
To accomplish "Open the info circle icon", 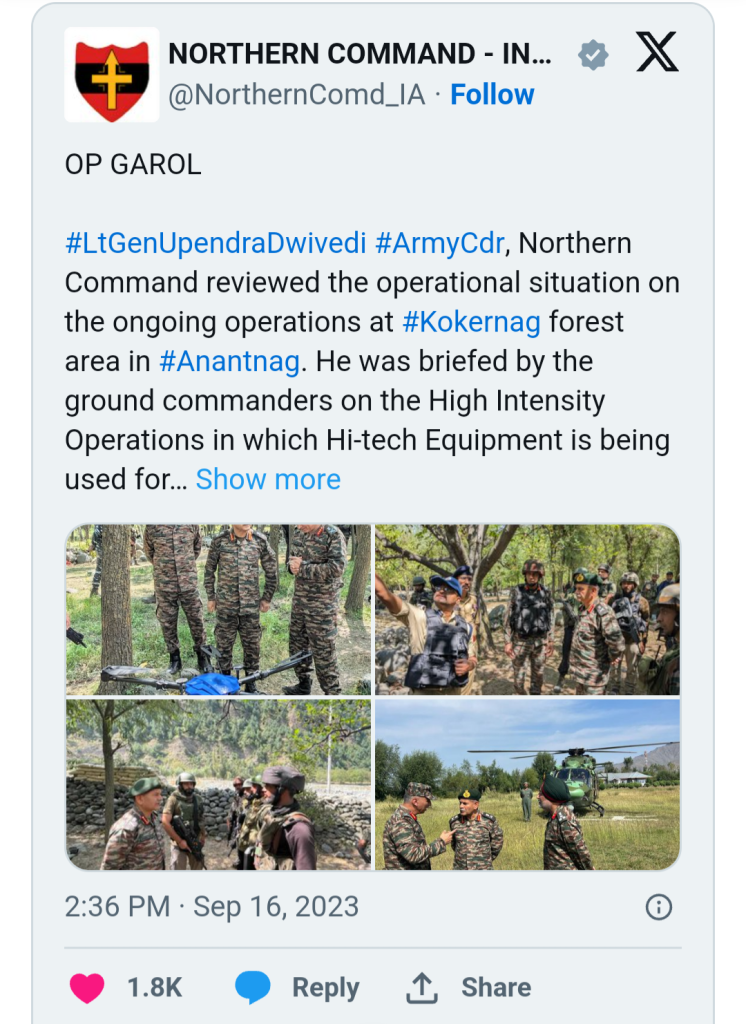I will 658,907.
